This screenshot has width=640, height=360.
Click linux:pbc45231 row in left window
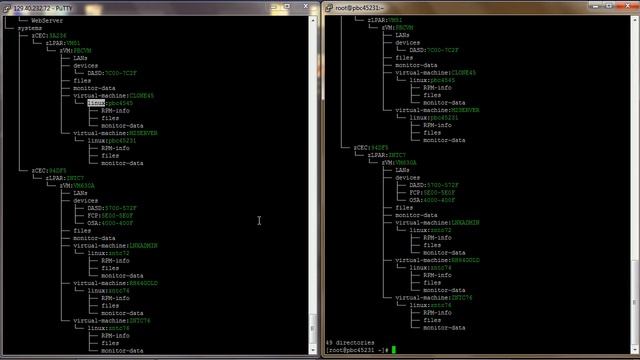(x=111, y=140)
